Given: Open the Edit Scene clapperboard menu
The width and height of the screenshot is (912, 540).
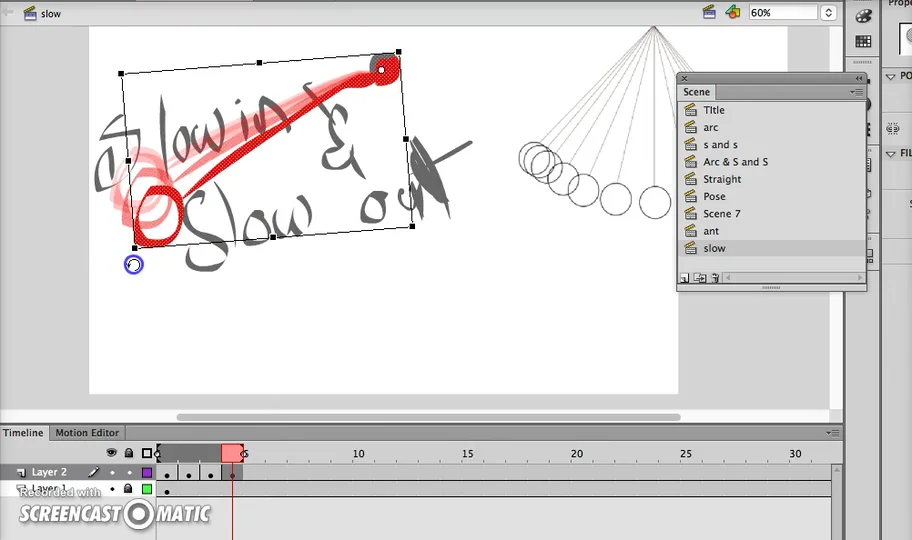Looking at the screenshot, I should point(708,12).
